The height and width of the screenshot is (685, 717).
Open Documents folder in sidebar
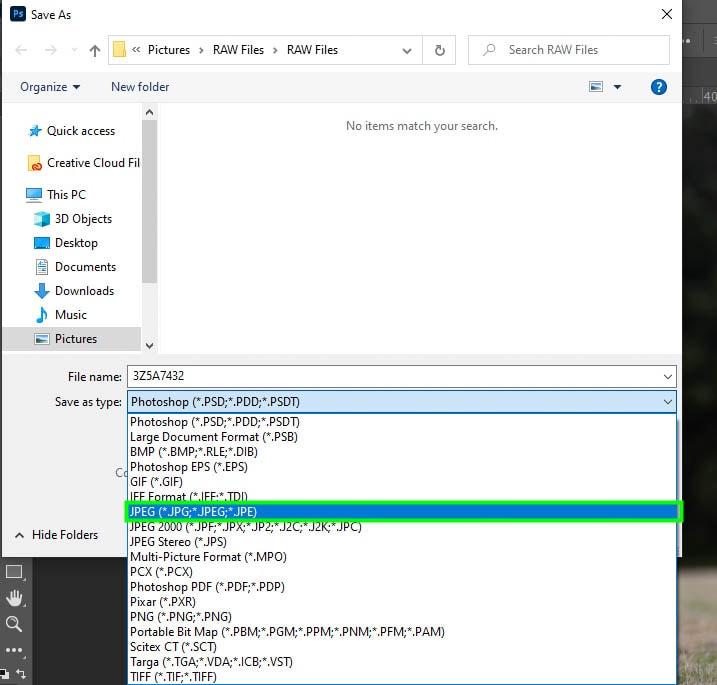75,267
